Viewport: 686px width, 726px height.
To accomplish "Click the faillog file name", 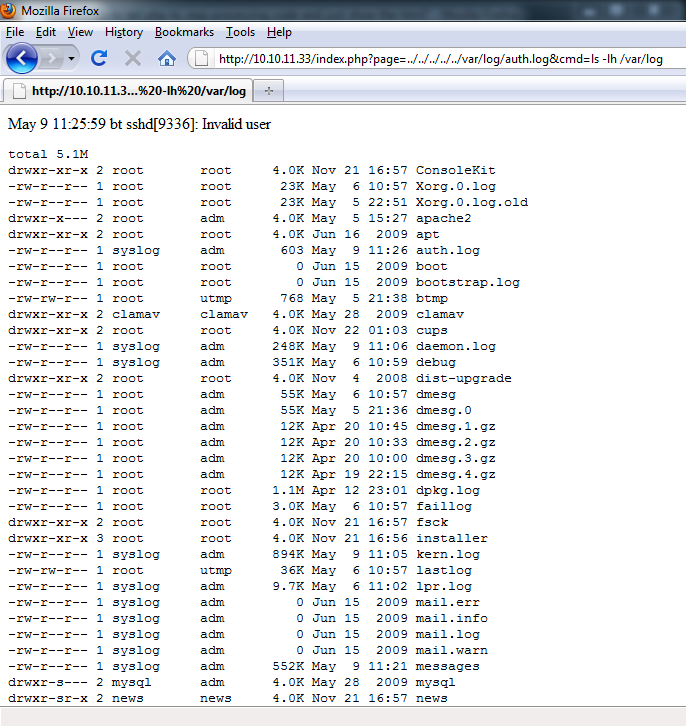I will tap(443, 507).
